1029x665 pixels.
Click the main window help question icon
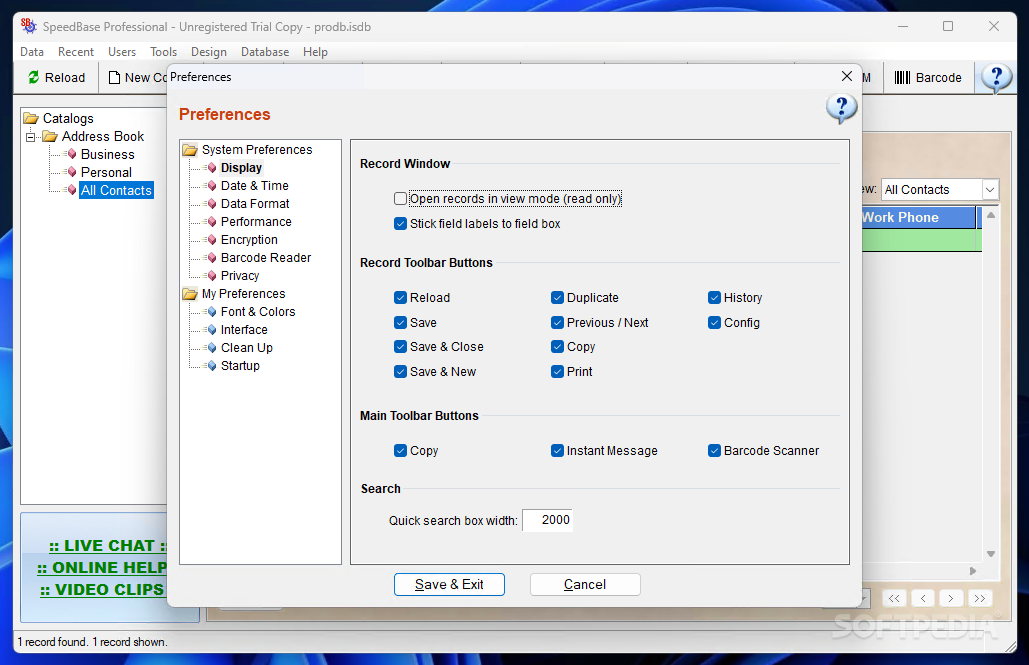[996, 78]
